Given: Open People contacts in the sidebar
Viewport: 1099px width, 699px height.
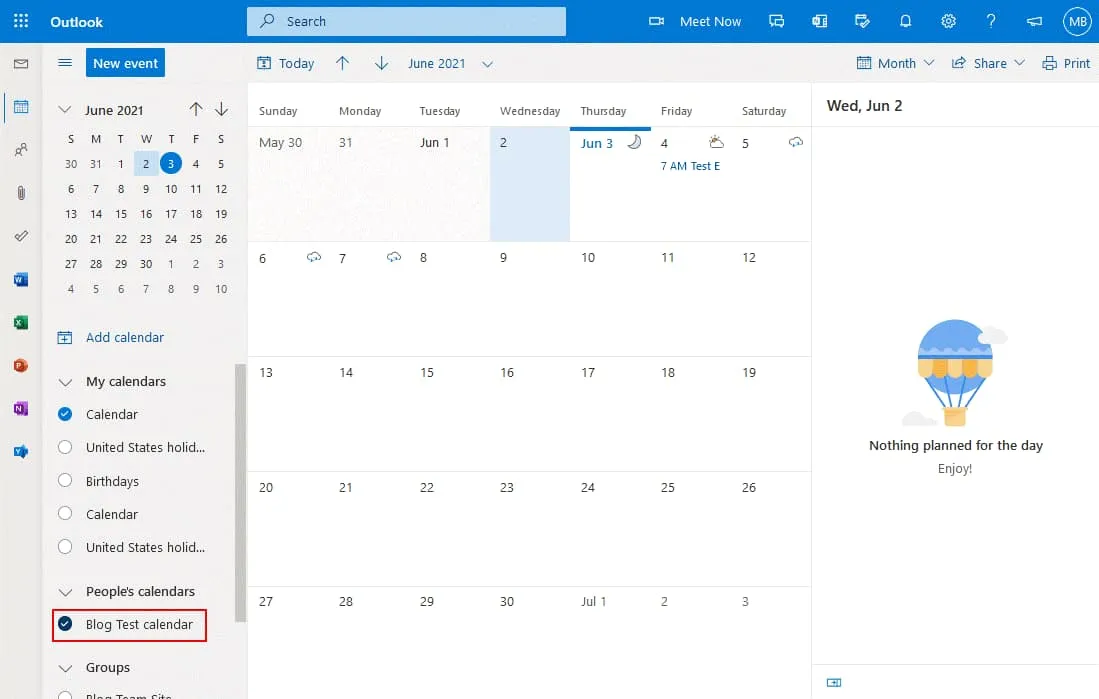Looking at the screenshot, I should point(20,150).
